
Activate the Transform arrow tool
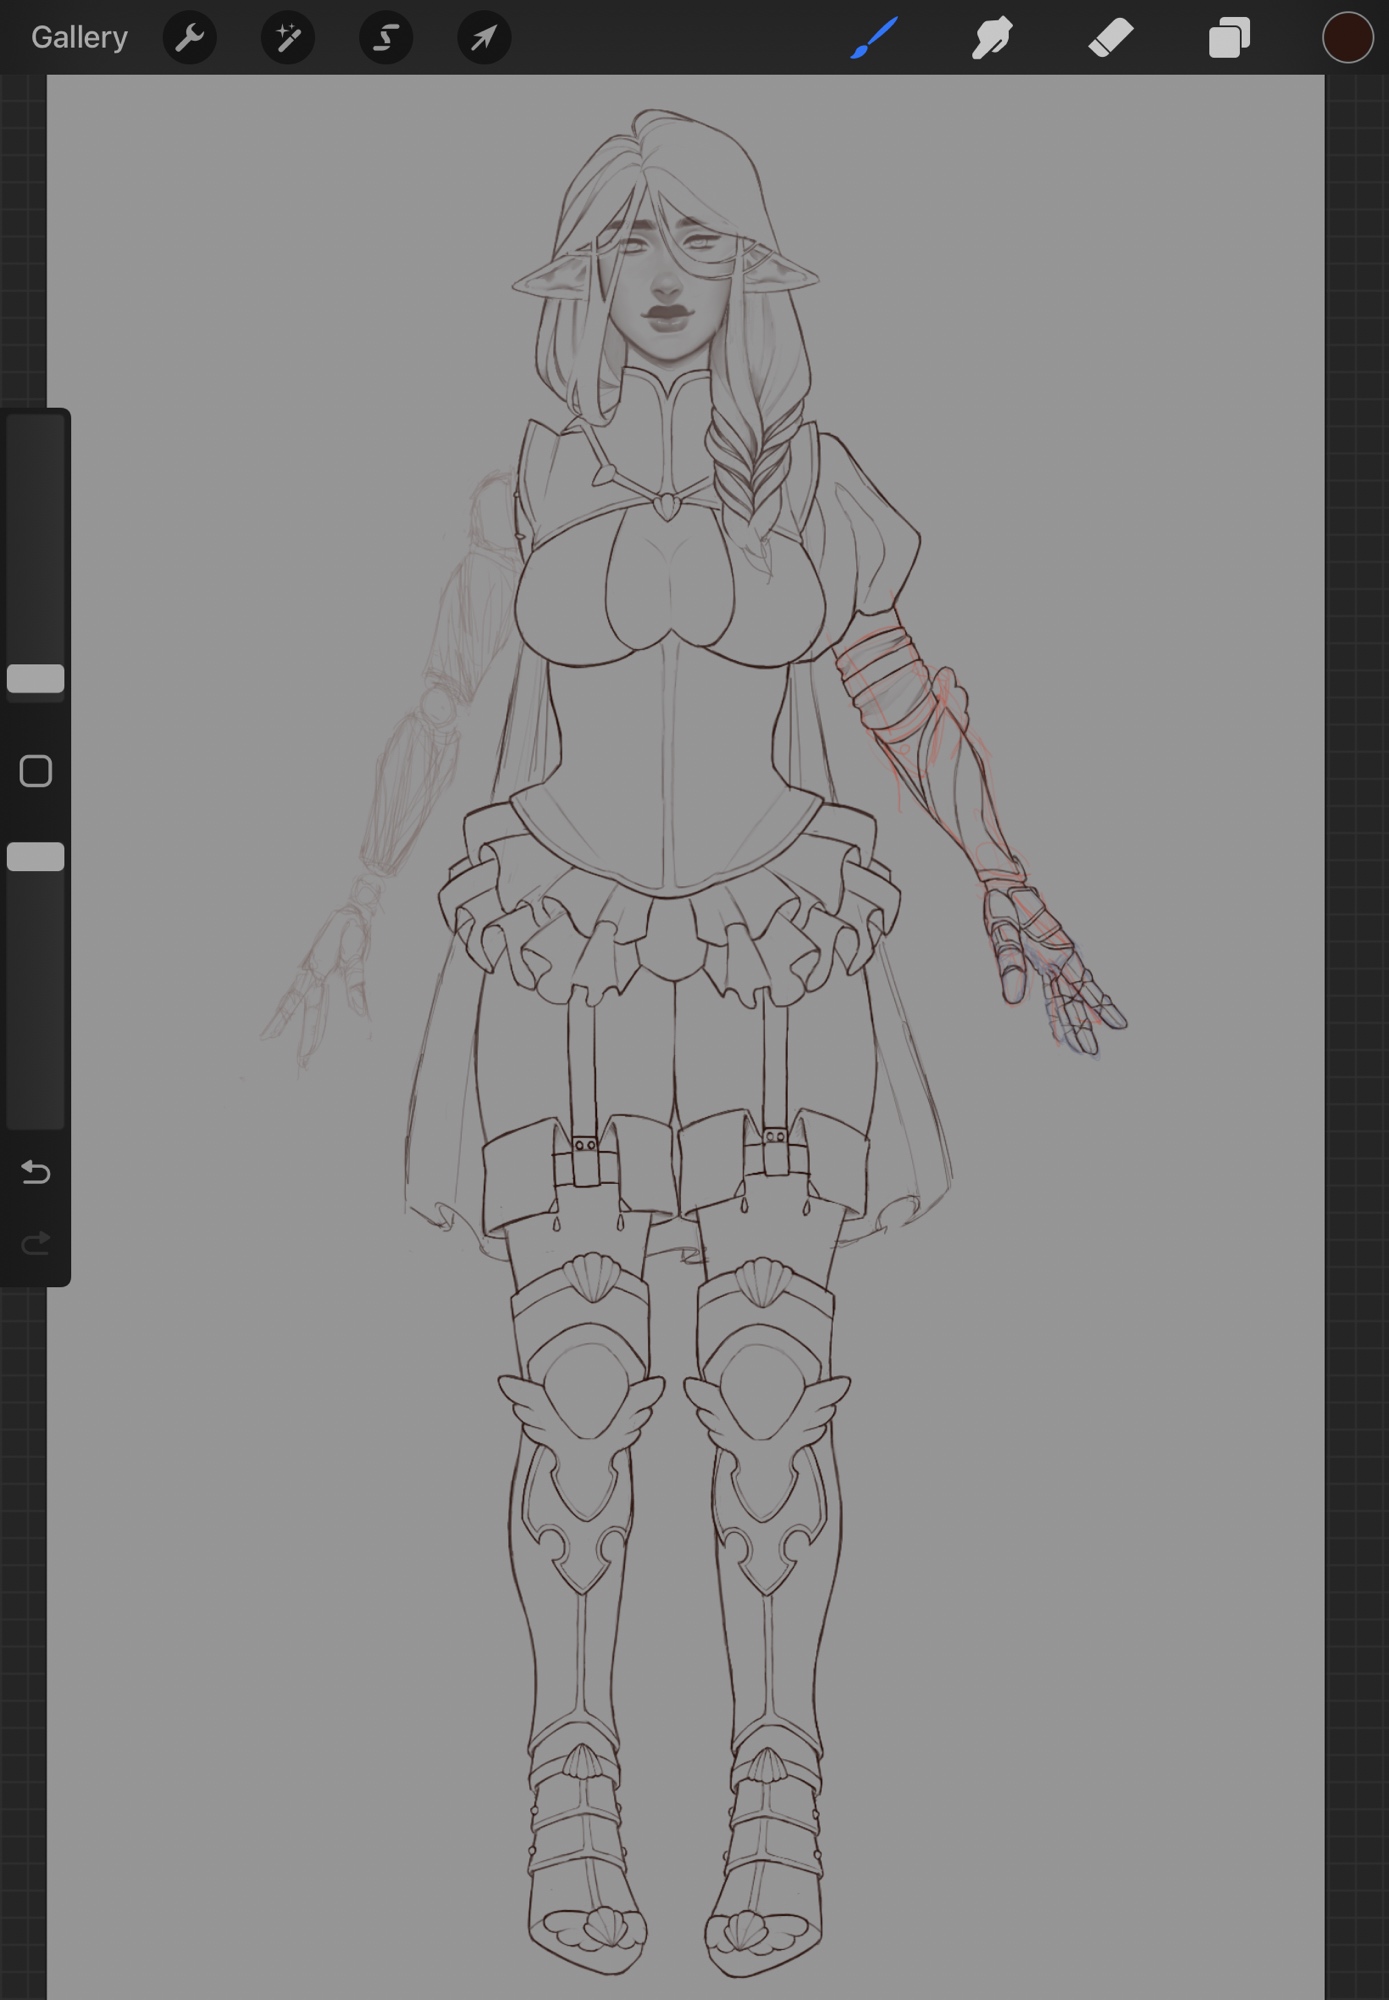pyautogui.click(x=484, y=38)
